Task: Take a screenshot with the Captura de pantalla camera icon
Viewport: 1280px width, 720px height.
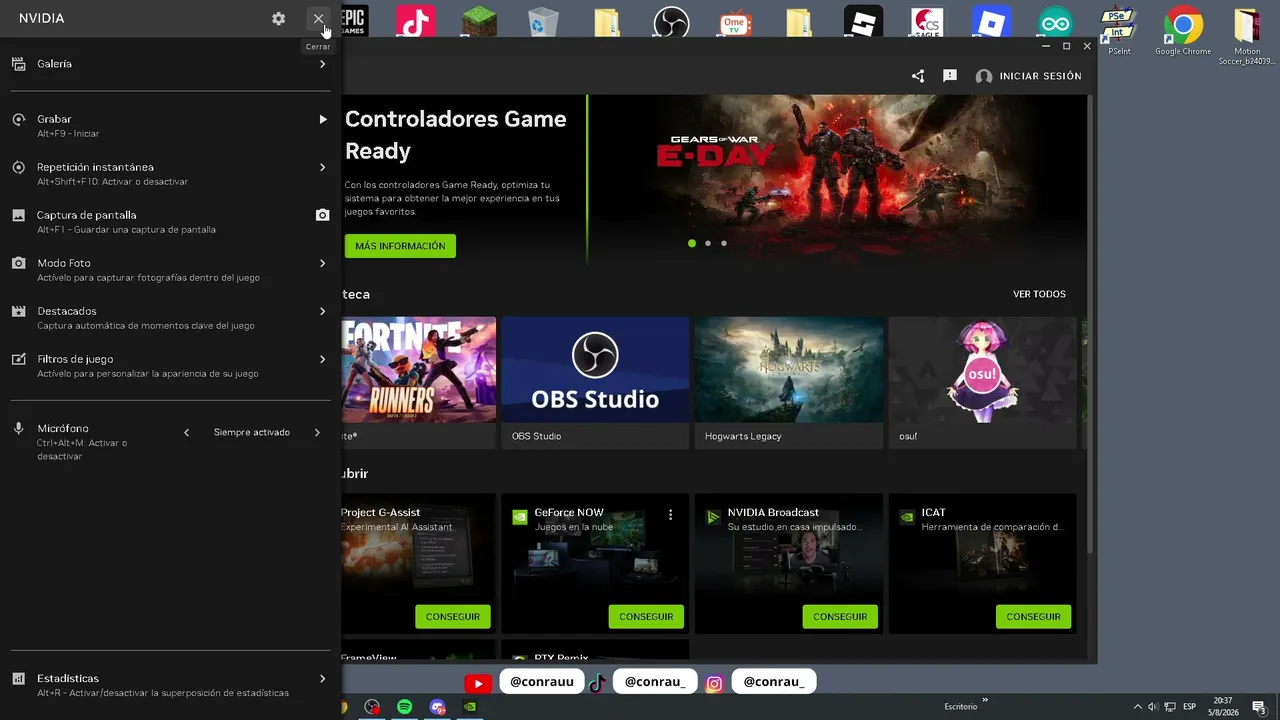Action: (322, 215)
